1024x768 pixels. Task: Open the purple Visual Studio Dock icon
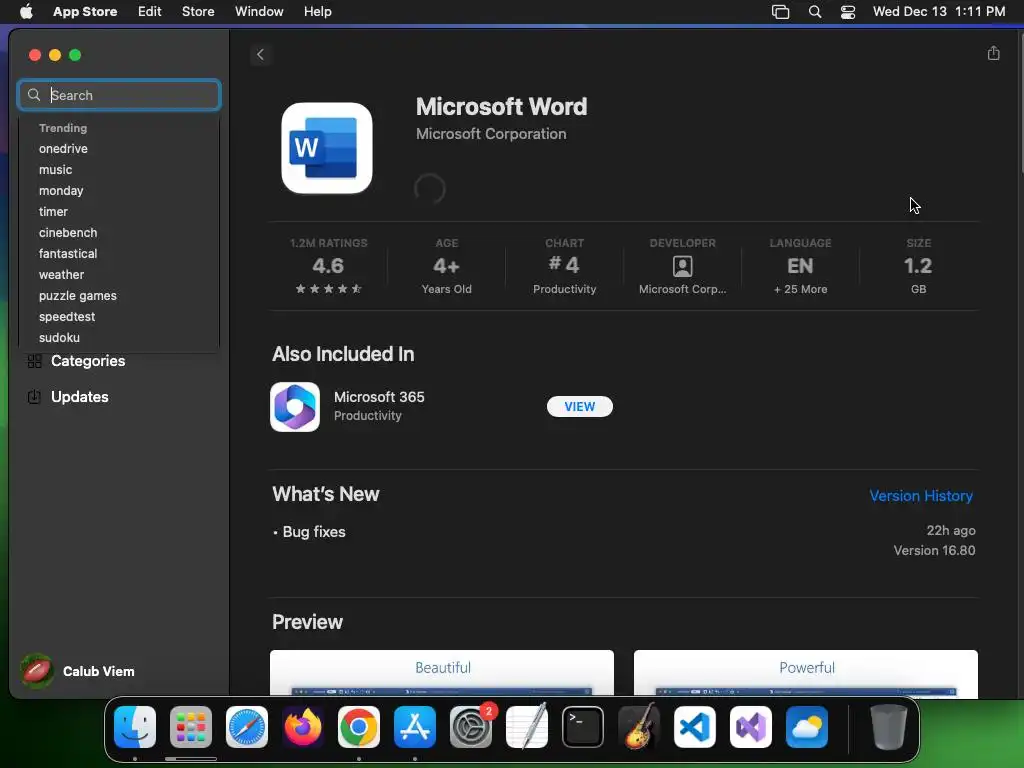point(751,727)
